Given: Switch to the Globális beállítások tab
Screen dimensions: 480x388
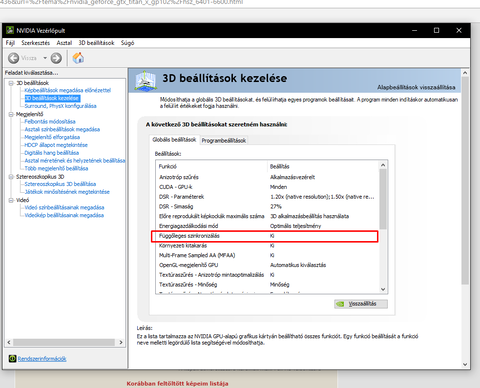Looking at the screenshot, I should pos(174,140).
